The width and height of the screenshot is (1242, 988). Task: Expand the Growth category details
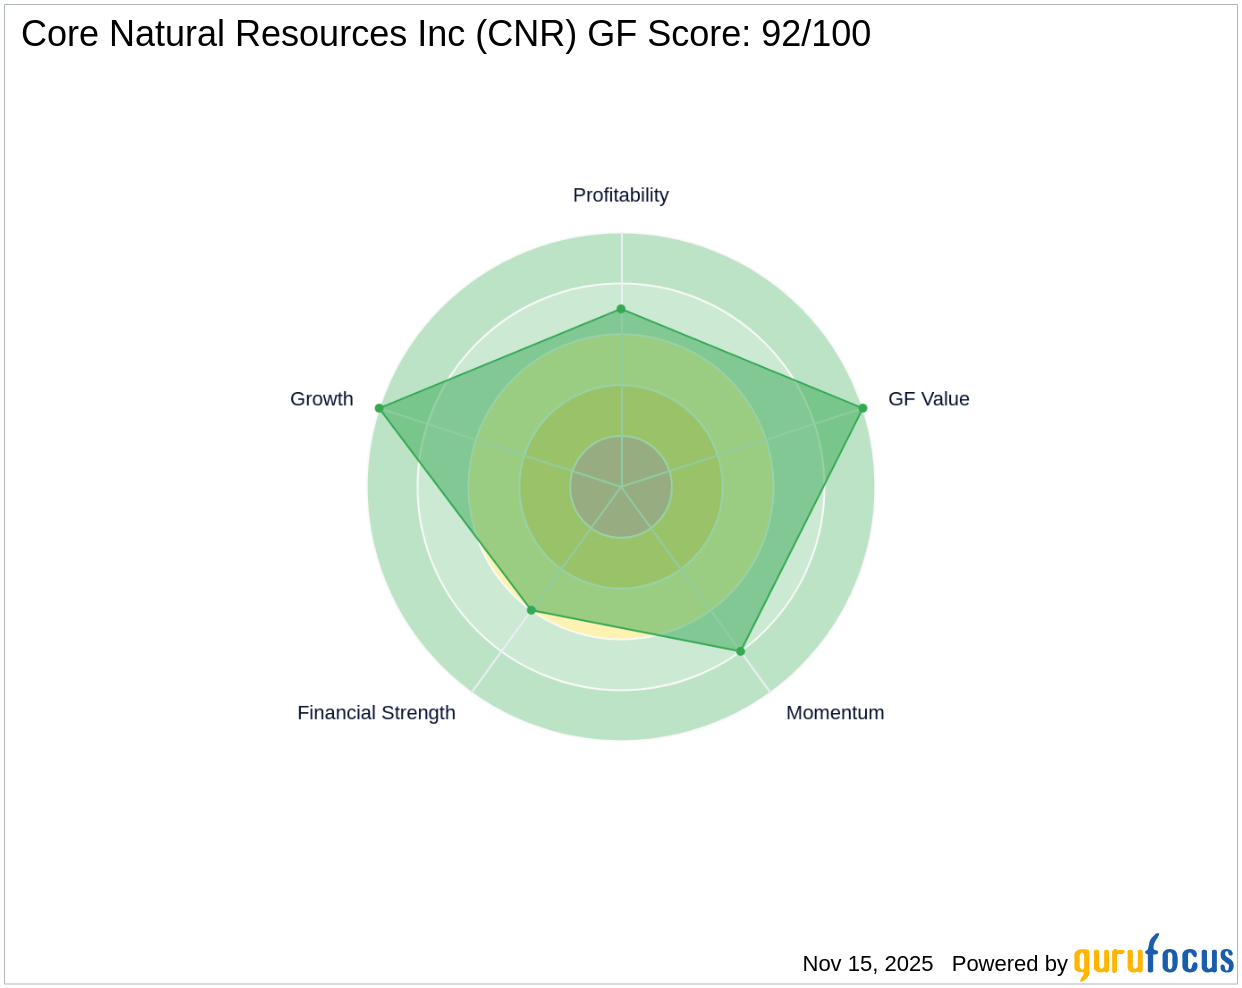tap(321, 398)
